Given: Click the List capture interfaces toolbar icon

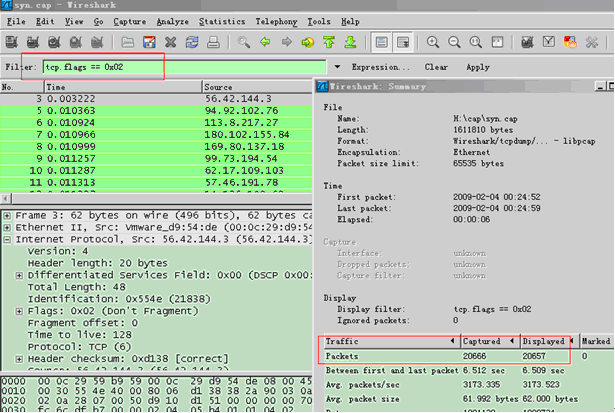Looking at the screenshot, I should pyautogui.click(x=12, y=42).
